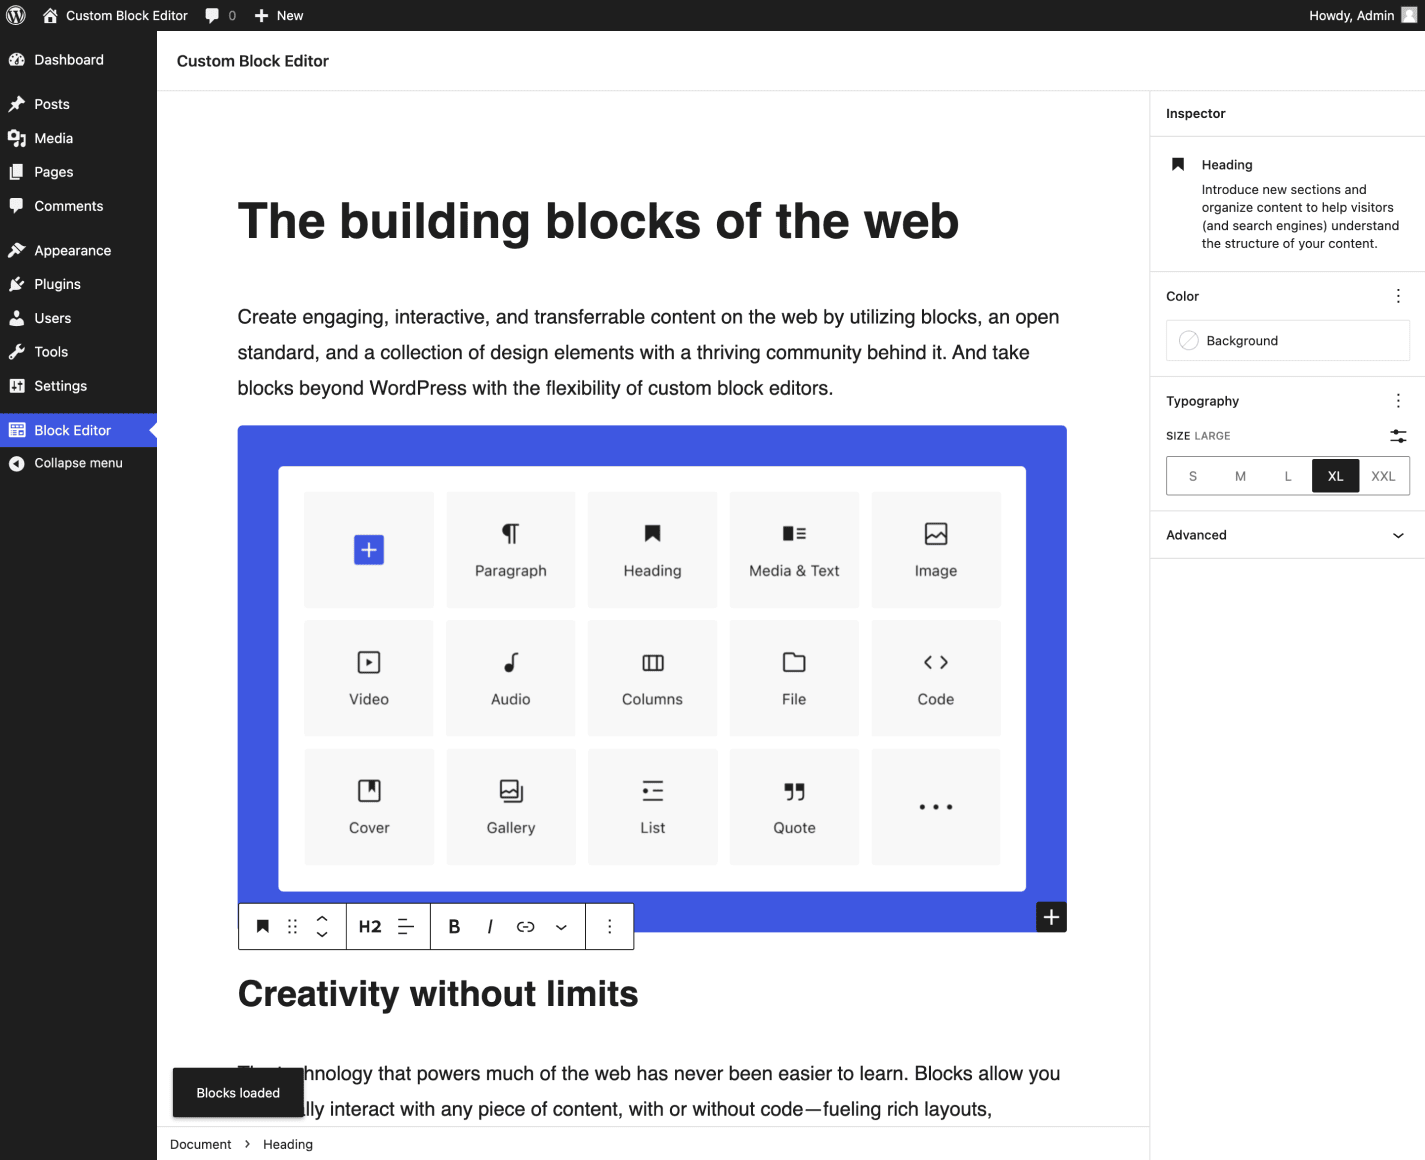1425x1160 pixels.
Task: Open the block inserter plus button
Action: [x=1050, y=916]
